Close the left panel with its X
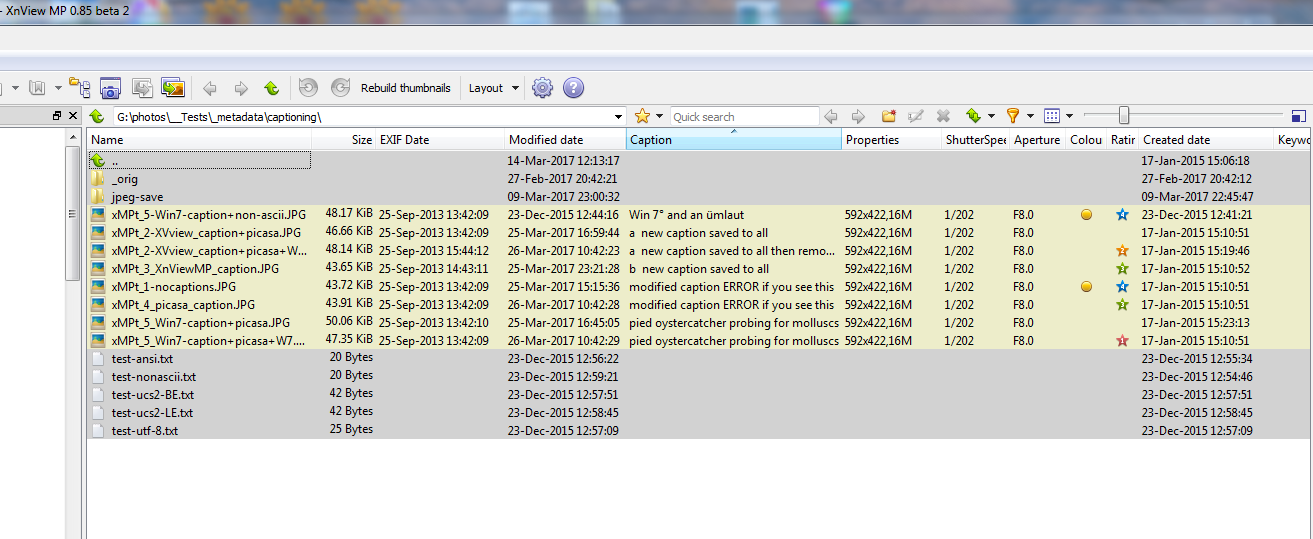The image size is (1313, 539). click(x=73, y=116)
